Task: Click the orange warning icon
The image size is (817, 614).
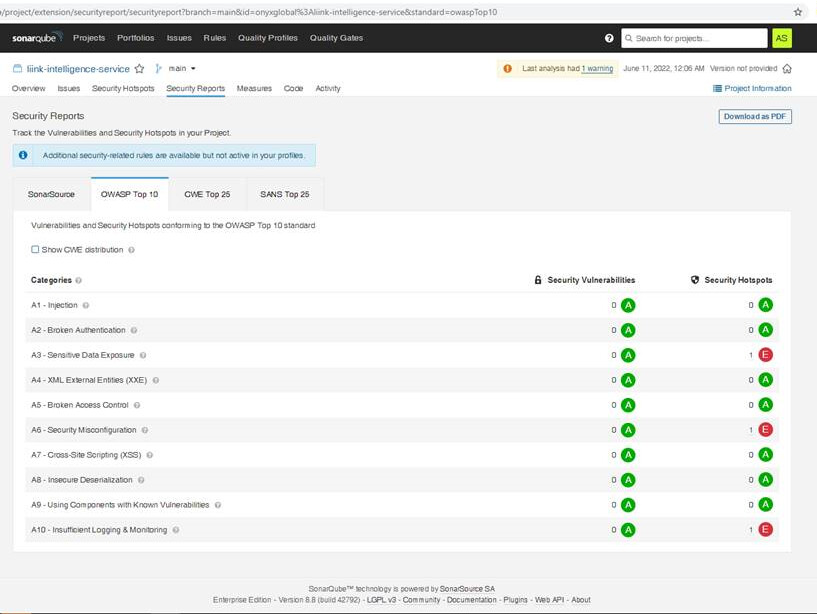Action: click(507, 68)
